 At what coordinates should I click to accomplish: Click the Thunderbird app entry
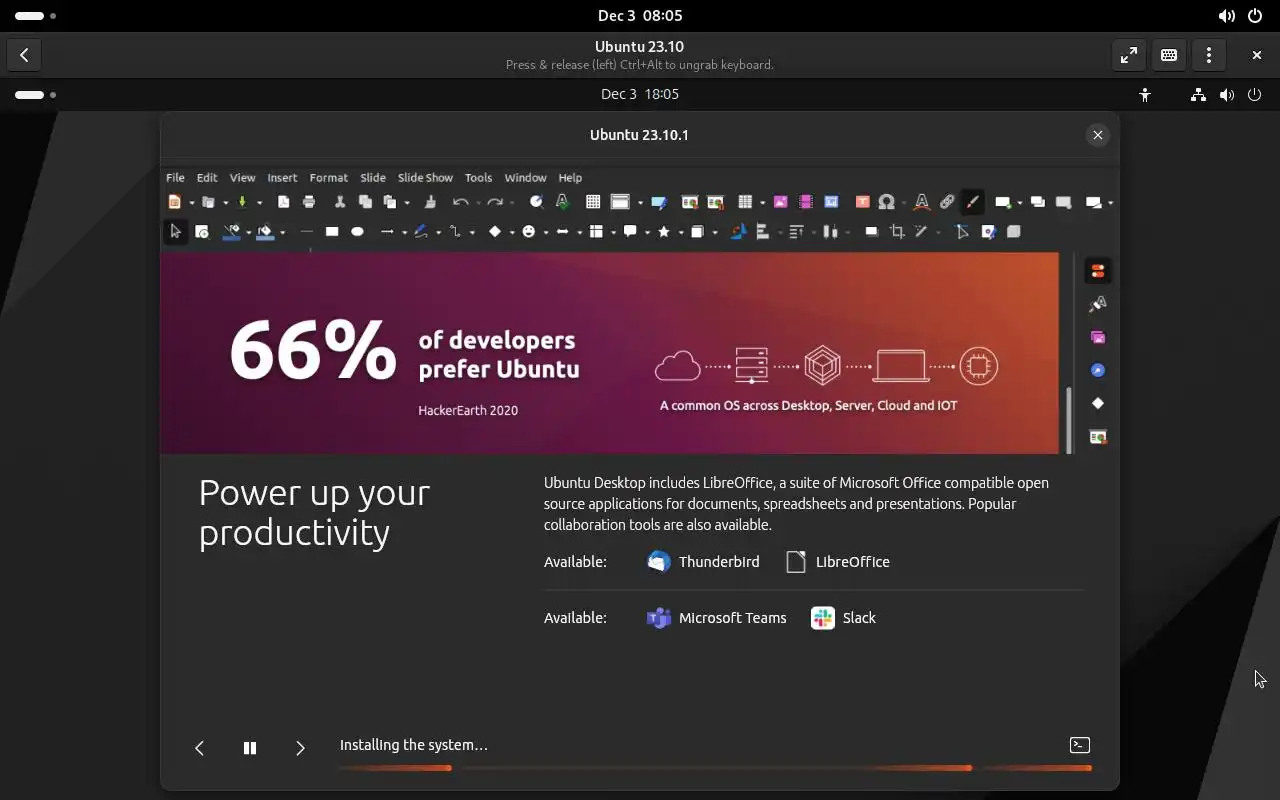click(704, 562)
